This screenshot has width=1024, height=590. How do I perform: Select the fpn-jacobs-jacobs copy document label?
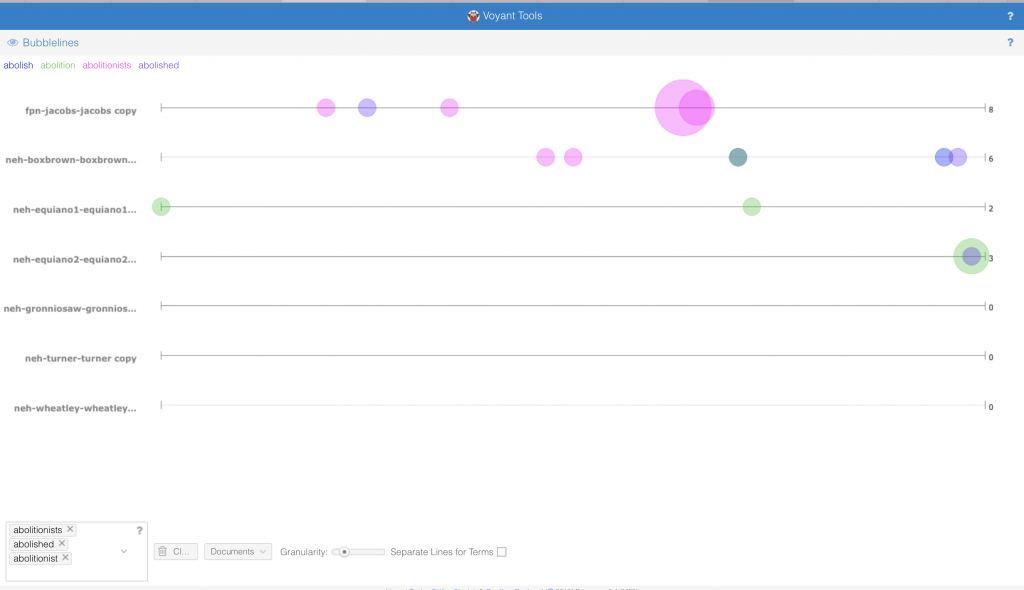coord(81,110)
